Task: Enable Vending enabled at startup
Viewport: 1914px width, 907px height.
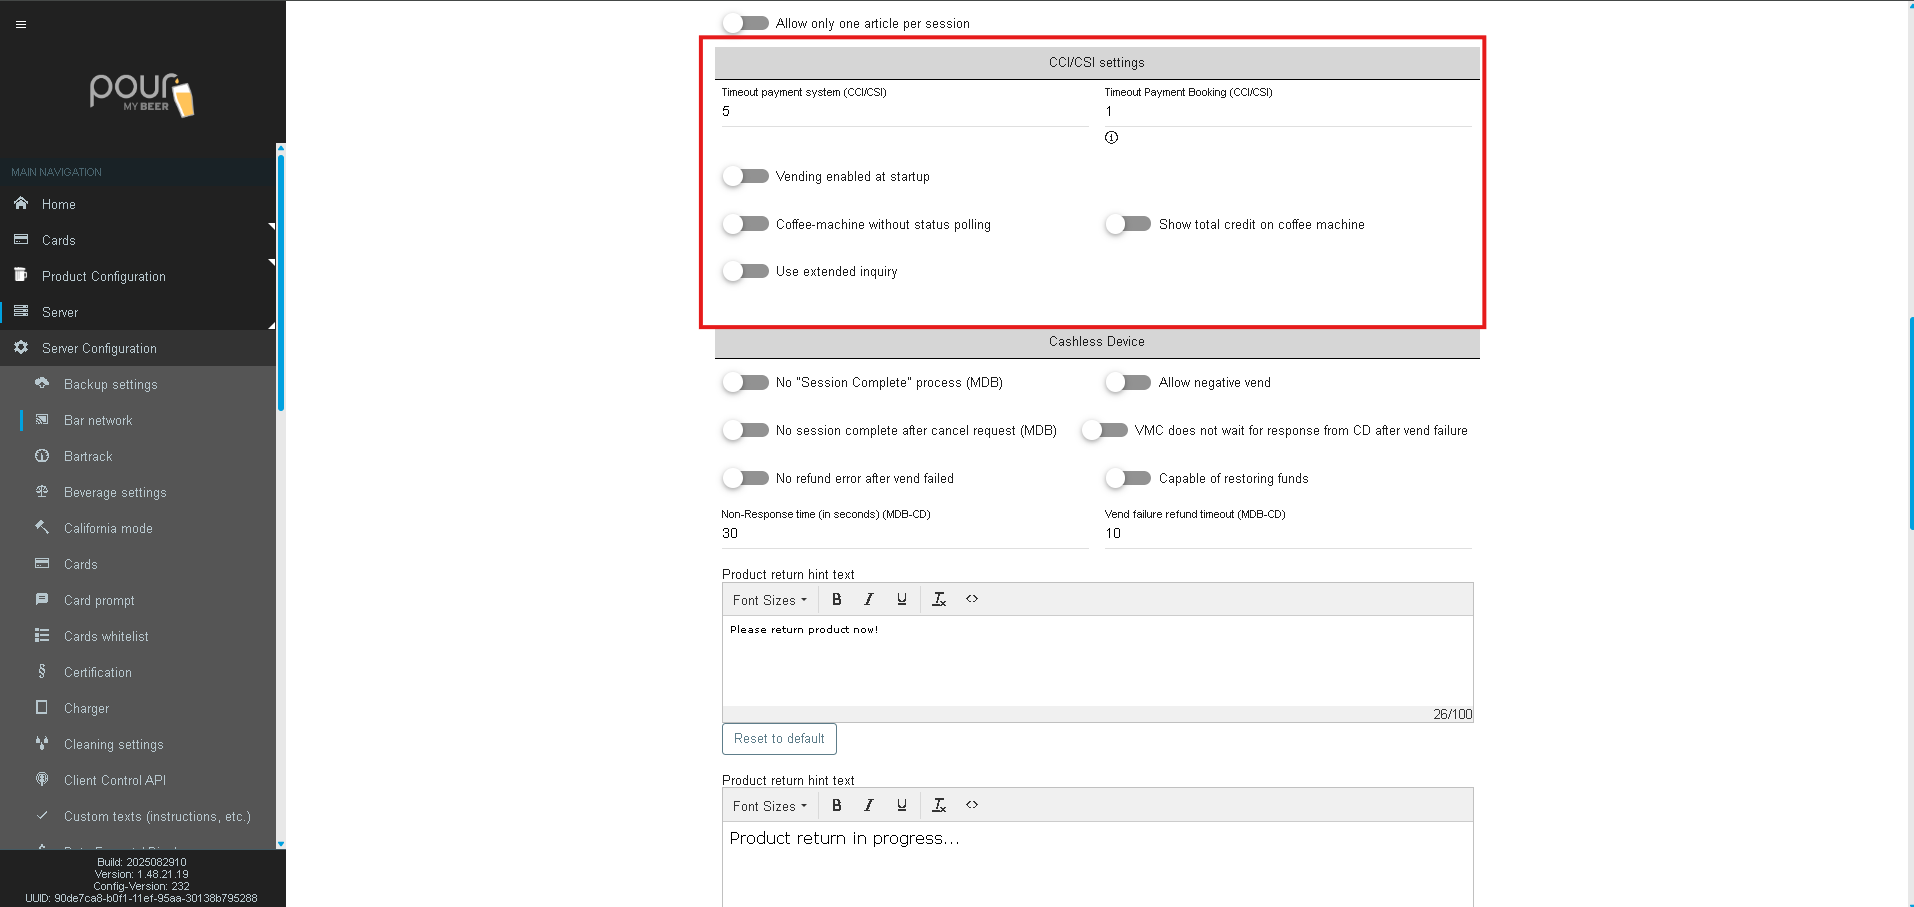Action: pyautogui.click(x=746, y=177)
